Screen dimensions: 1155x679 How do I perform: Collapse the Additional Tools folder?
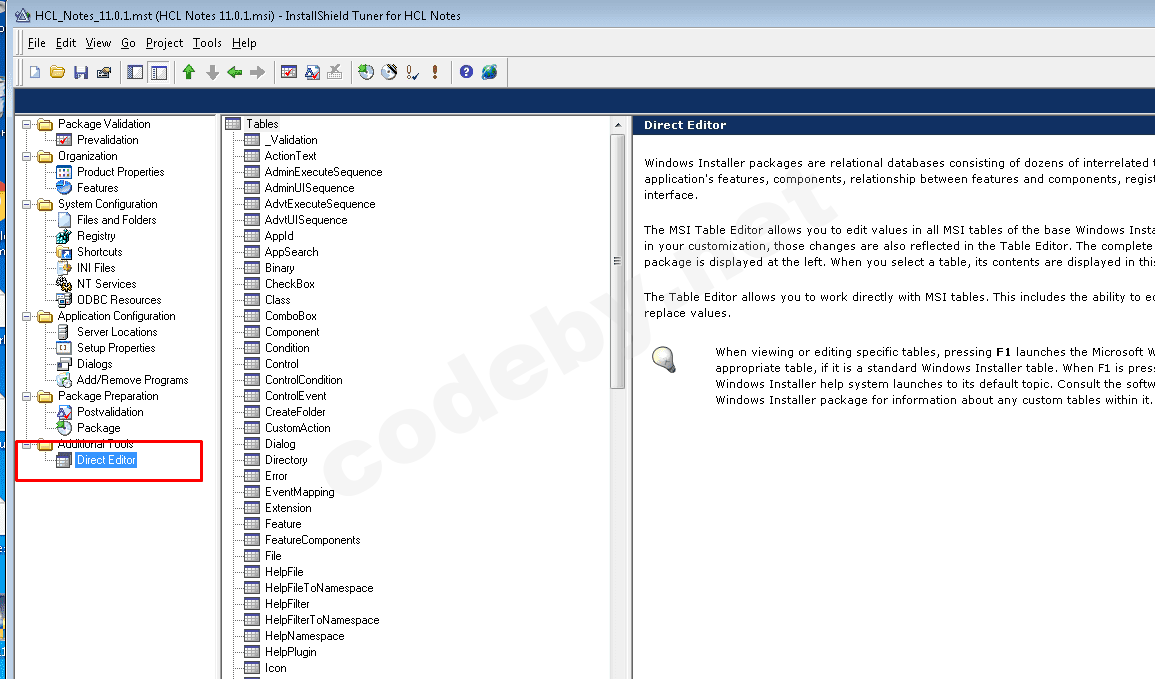pyautogui.click(x=27, y=445)
